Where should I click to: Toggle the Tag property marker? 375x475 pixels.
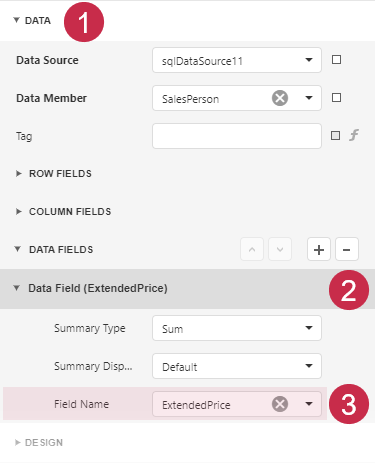point(335,136)
